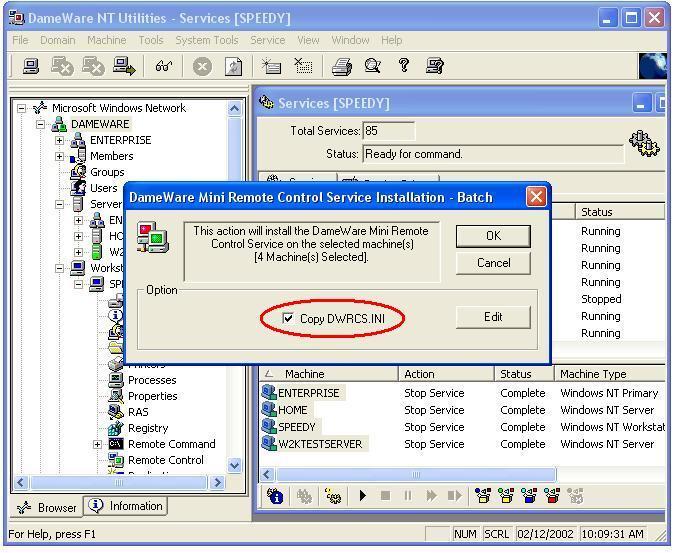This screenshot has width=678, height=553.
Task: Expand the Remote Command tree node
Action: (97, 444)
